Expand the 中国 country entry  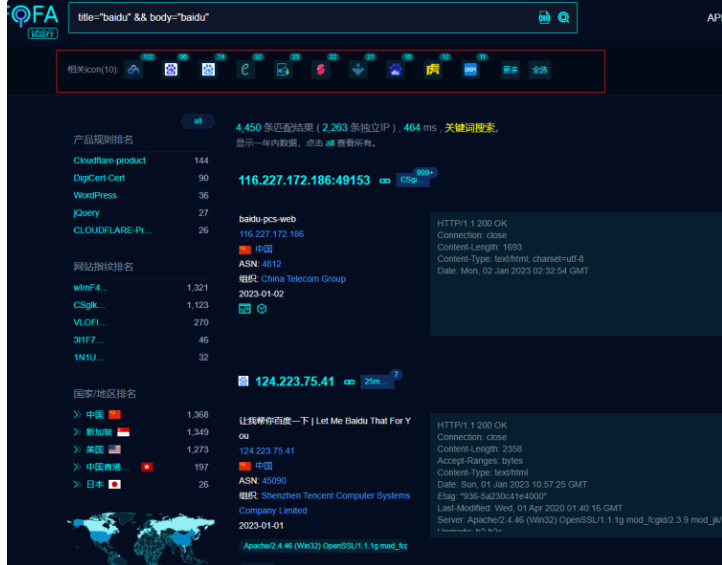click(x=77, y=415)
